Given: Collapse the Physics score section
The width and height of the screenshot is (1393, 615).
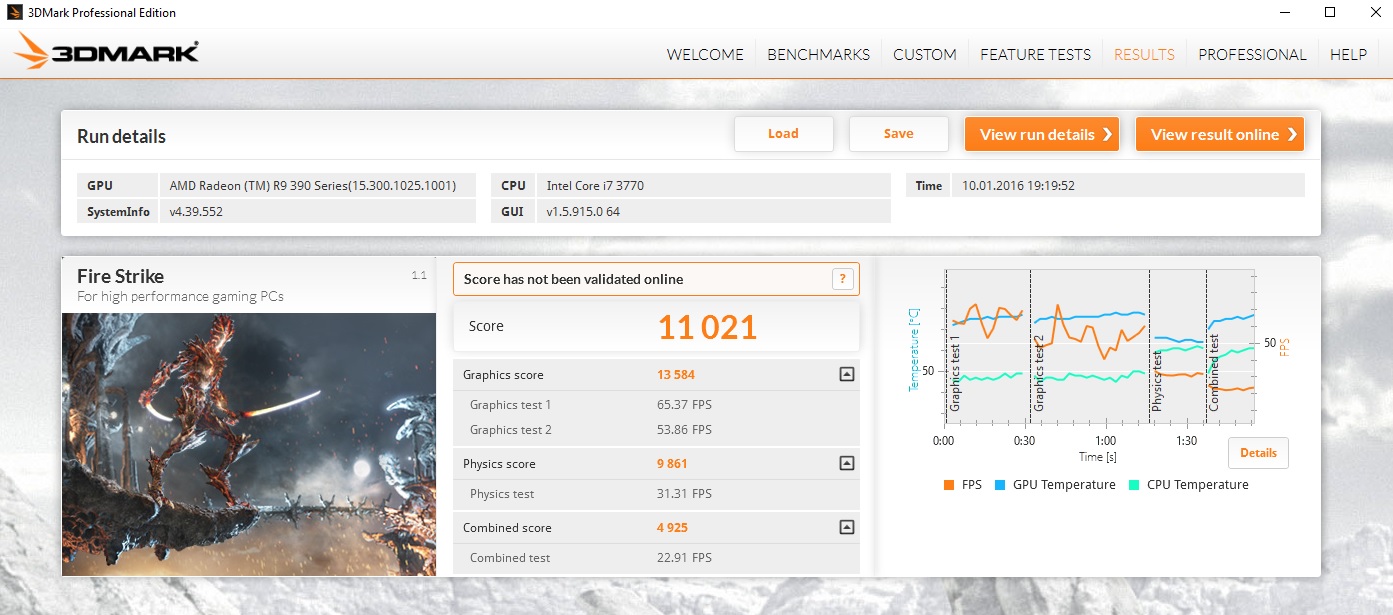Looking at the screenshot, I should (846, 464).
